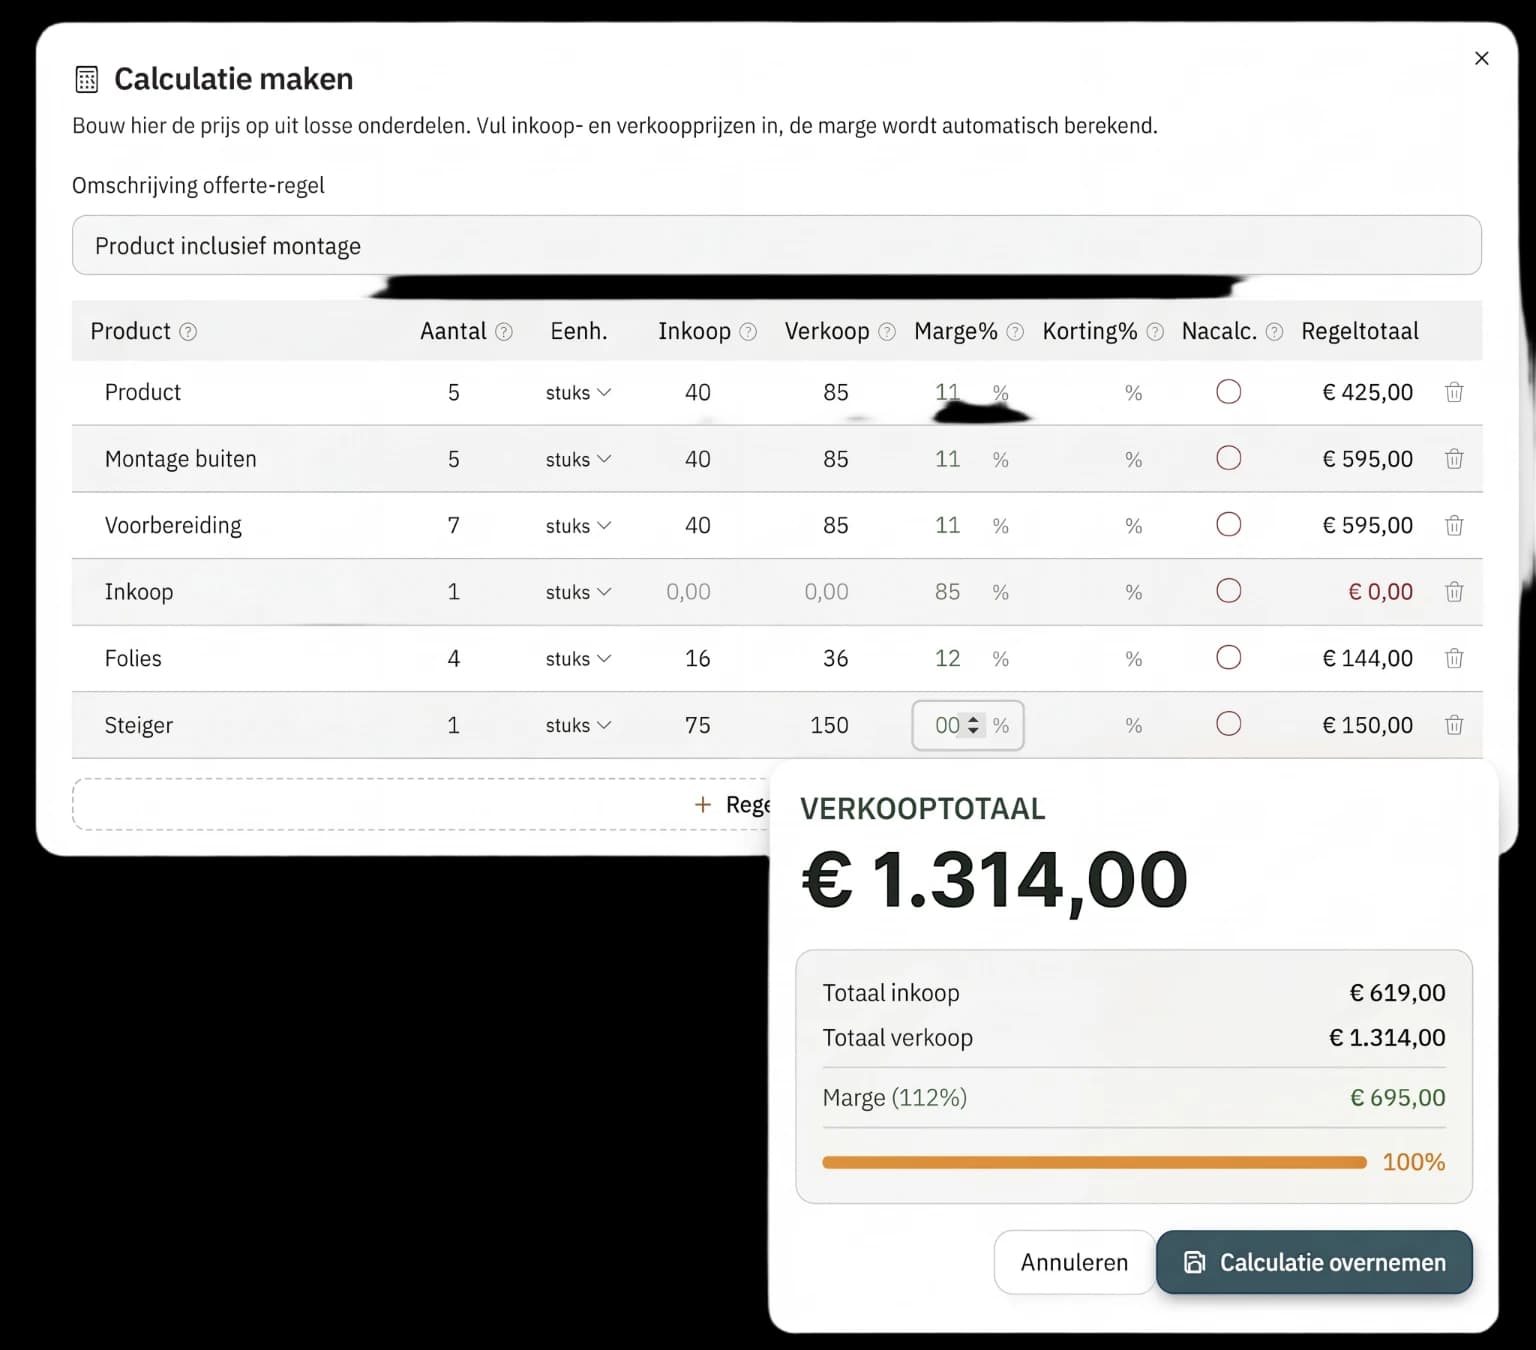Delete the Product row
Image resolution: width=1536 pixels, height=1350 pixels.
(x=1454, y=392)
